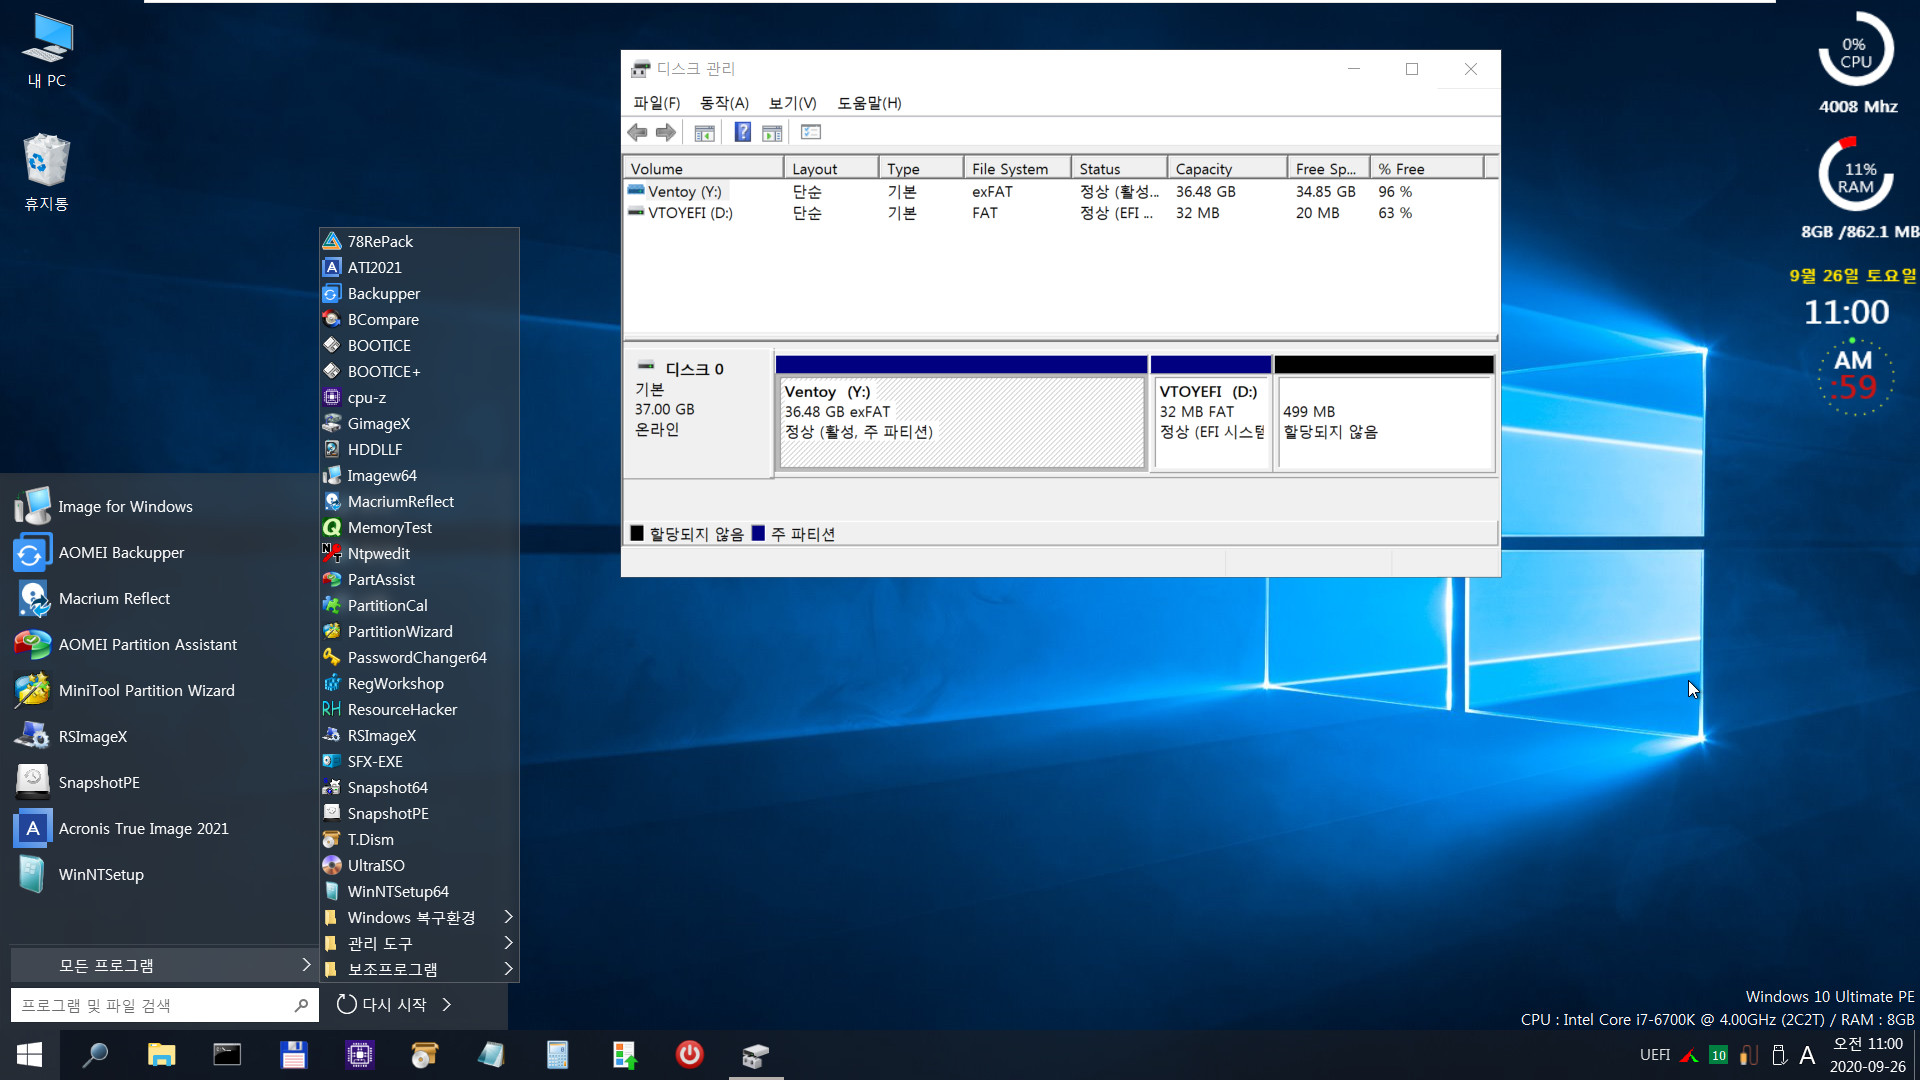Open the 파일(F) menu

coord(656,103)
